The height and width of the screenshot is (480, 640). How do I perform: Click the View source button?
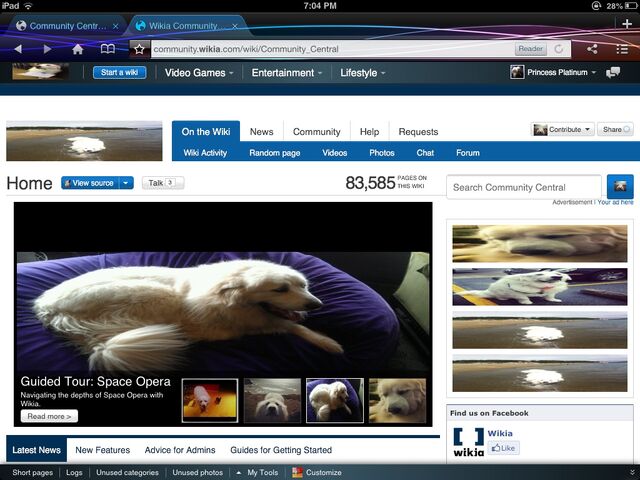(x=90, y=183)
